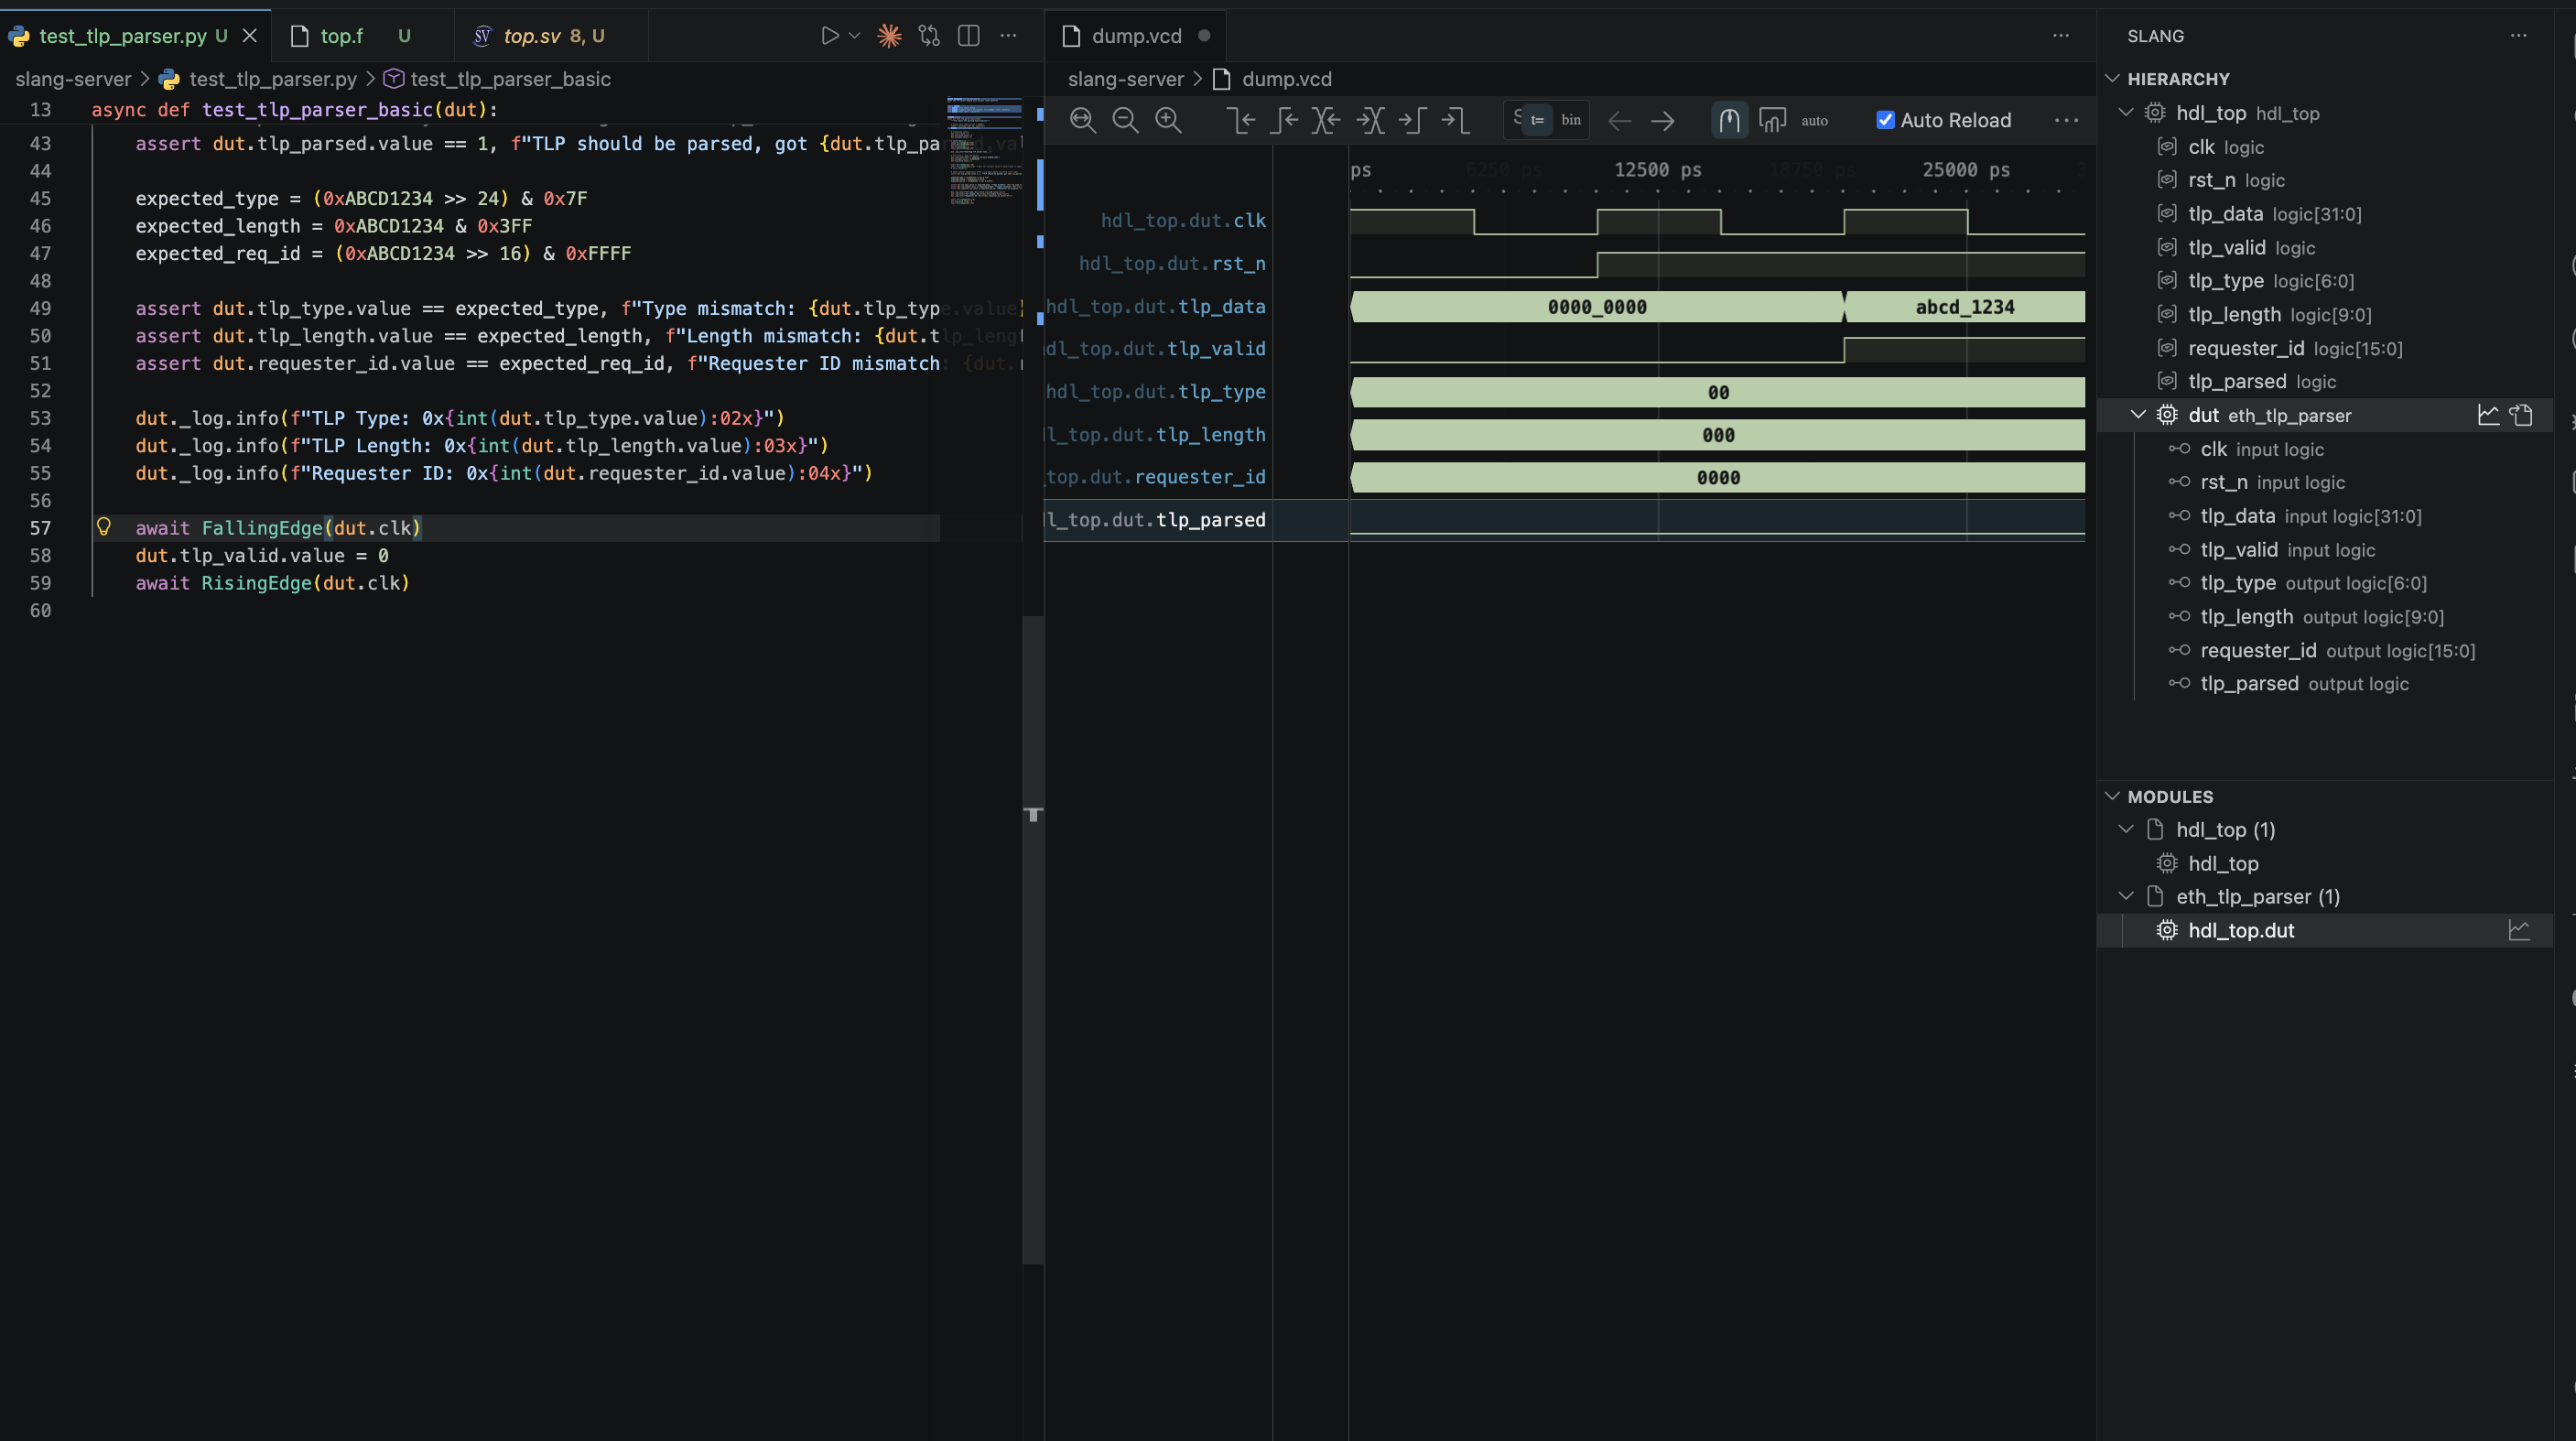The image size is (2576, 1441).
Task: Click the 12500 ps mark on time ruler
Action: pos(1657,170)
